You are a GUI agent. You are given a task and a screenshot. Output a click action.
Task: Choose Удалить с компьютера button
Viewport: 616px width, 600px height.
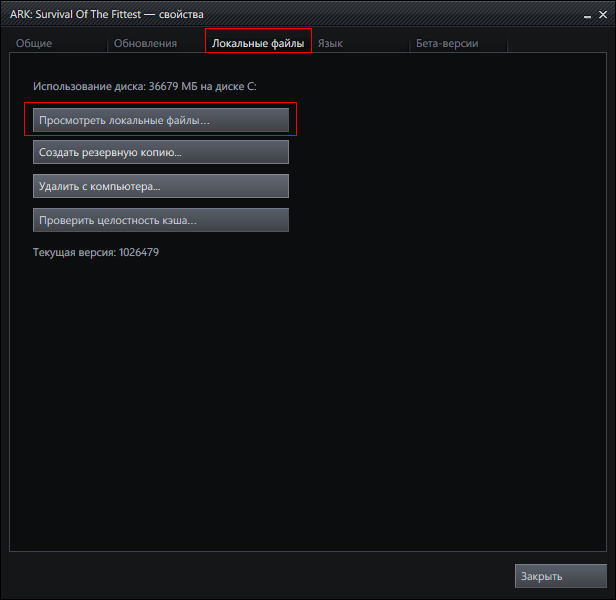[161, 186]
